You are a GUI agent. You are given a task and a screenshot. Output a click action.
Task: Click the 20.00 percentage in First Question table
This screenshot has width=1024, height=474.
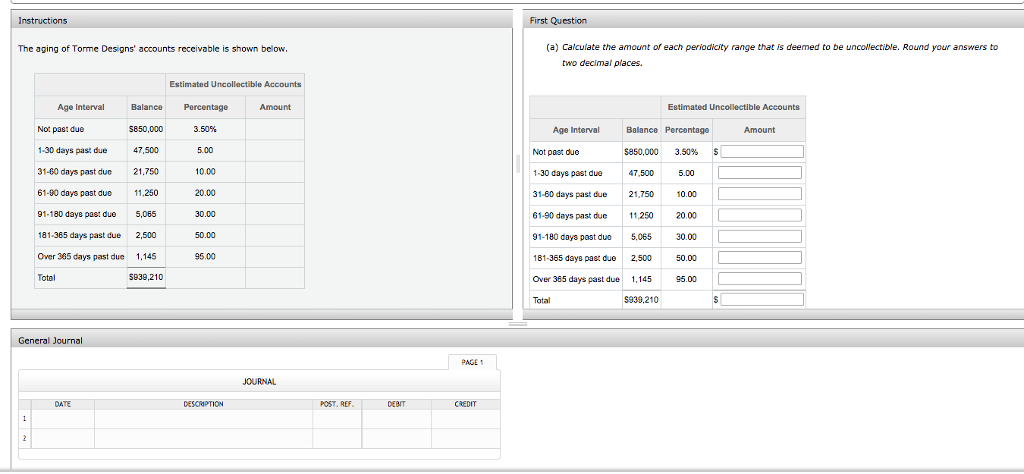coord(686,215)
